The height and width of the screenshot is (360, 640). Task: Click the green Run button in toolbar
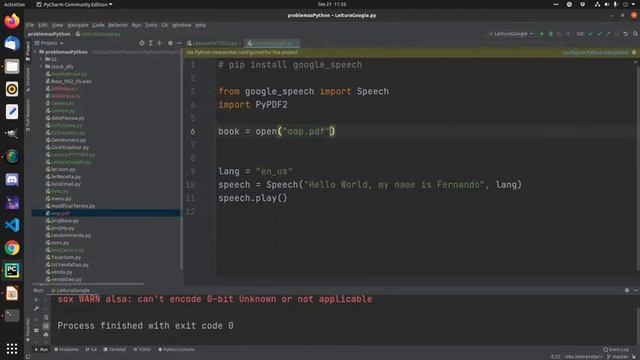coord(542,34)
